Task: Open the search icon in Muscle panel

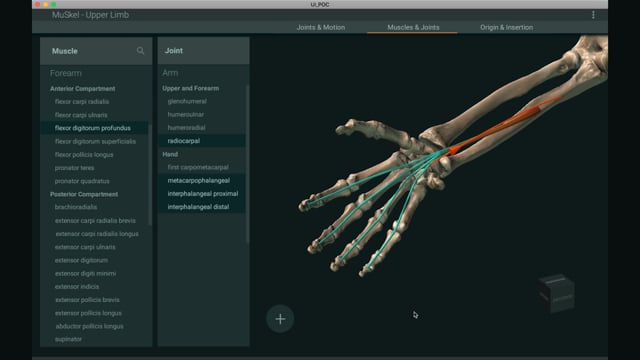Action: (x=140, y=51)
